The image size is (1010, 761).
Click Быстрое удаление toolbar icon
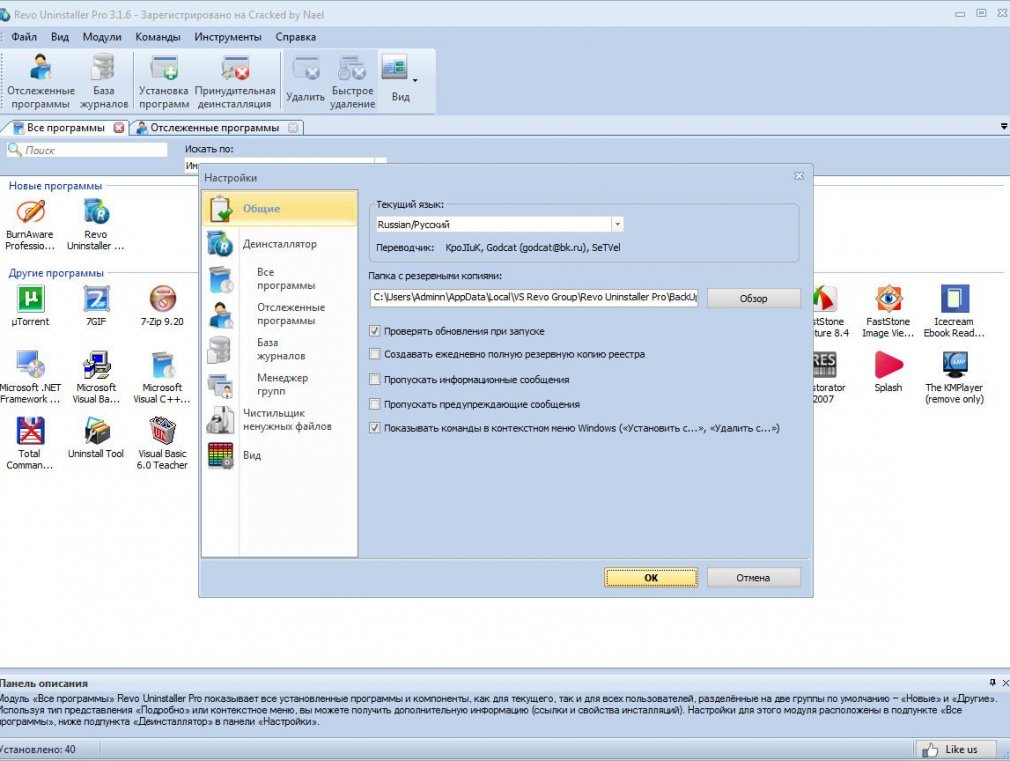(x=352, y=82)
